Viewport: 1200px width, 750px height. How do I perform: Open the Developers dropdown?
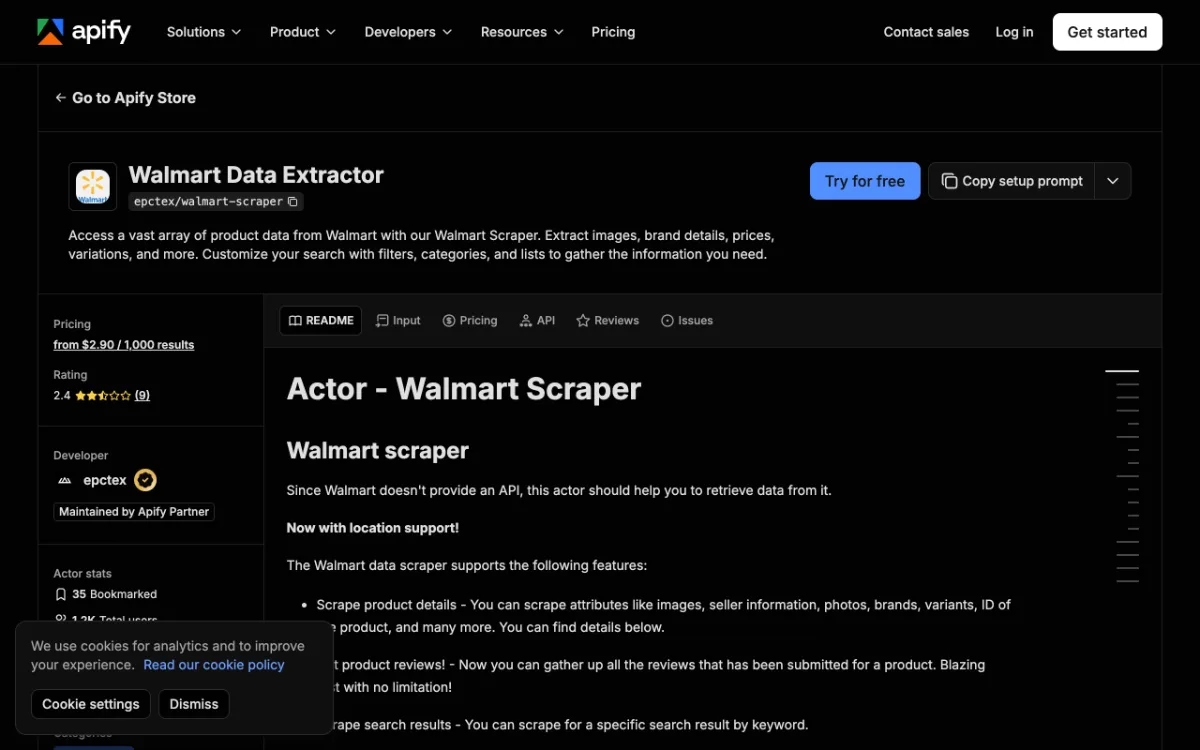click(x=408, y=32)
